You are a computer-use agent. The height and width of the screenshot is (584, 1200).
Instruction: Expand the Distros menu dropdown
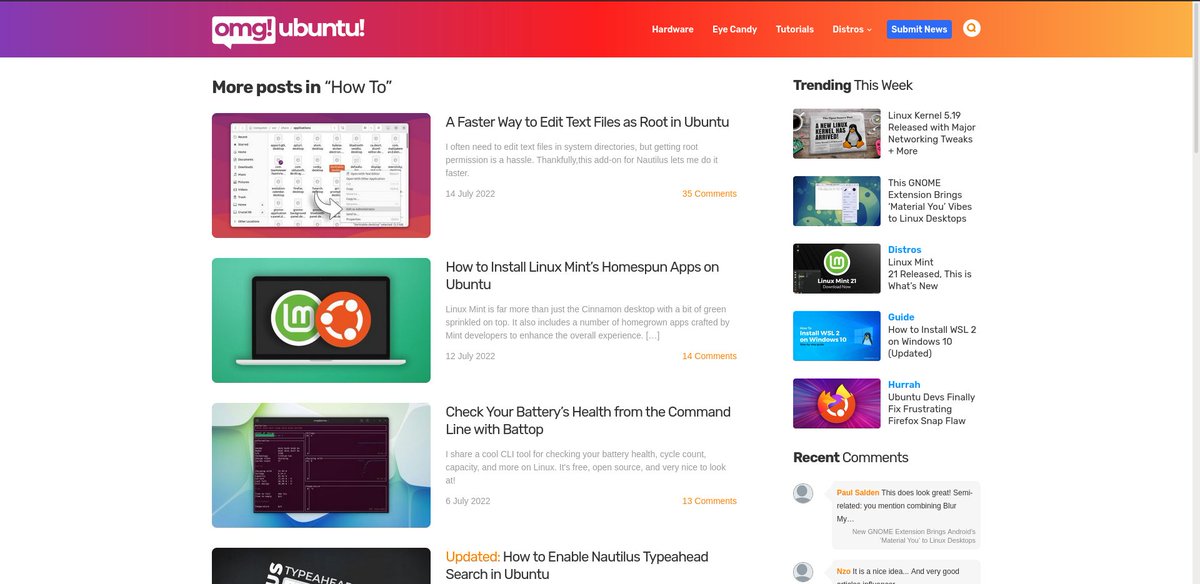click(852, 29)
